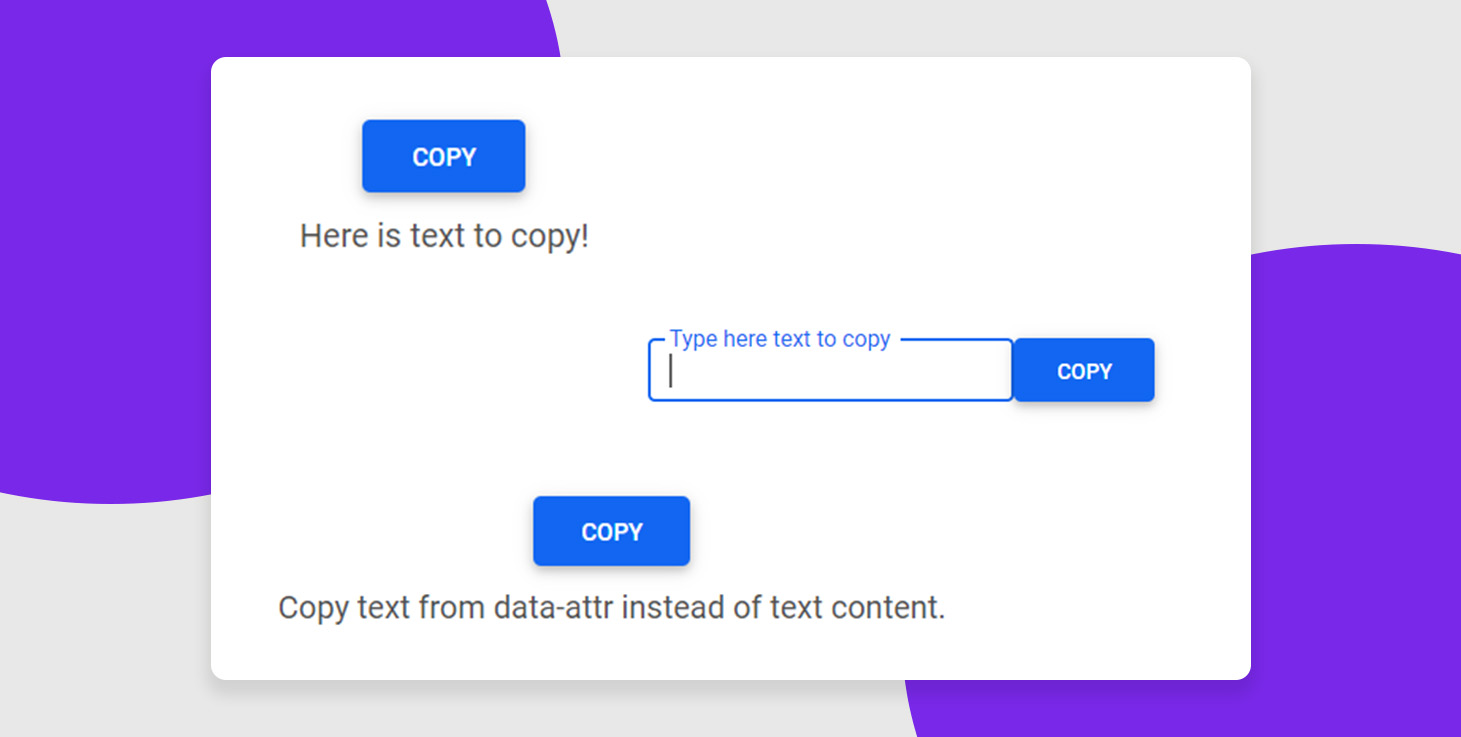Click the word "Copy" starting the bottom sentence
1461x737 pixels.
tap(313, 607)
